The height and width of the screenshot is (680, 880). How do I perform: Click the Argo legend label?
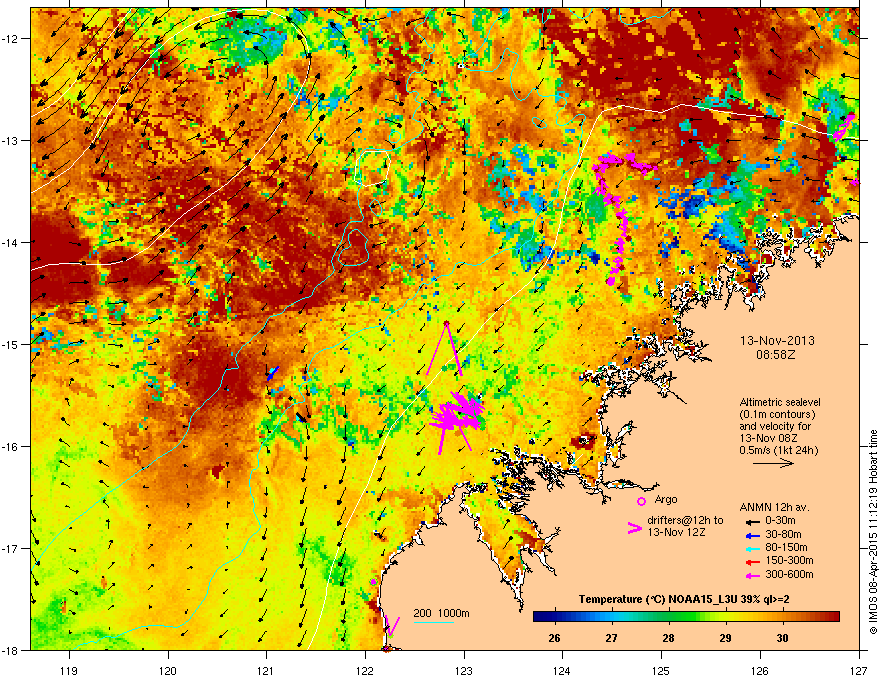pyautogui.click(x=666, y=499)
